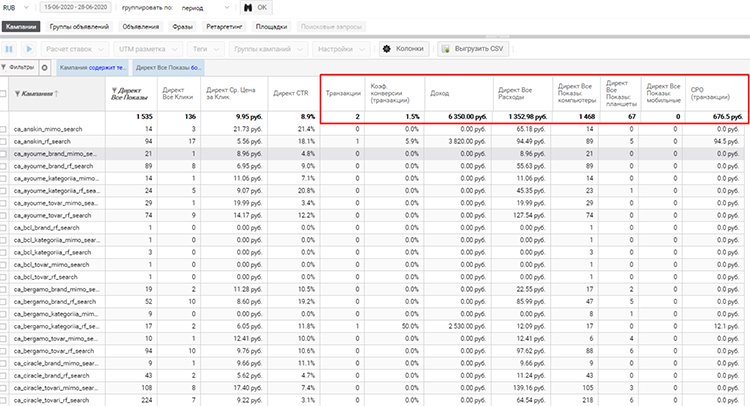The image size is (750, 406).
Task: Check the ca_ayoume_brand_rf_search row checkbox
Action: [3, 166]
